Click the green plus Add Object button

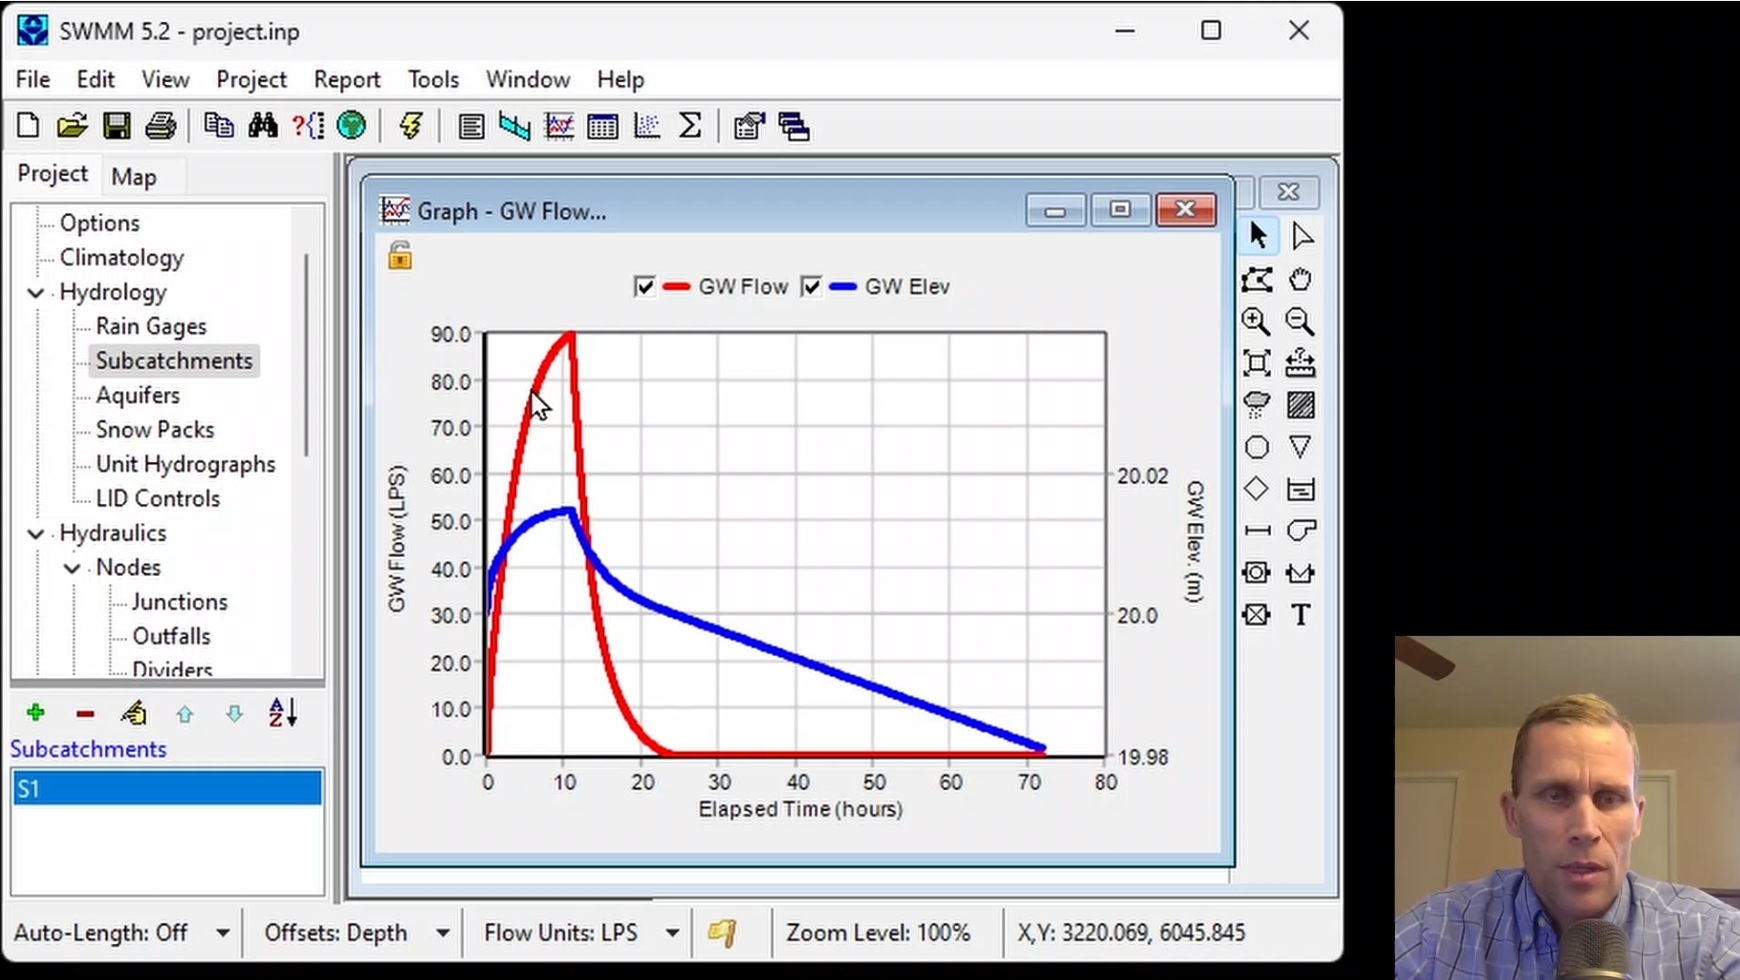point(36,713)
